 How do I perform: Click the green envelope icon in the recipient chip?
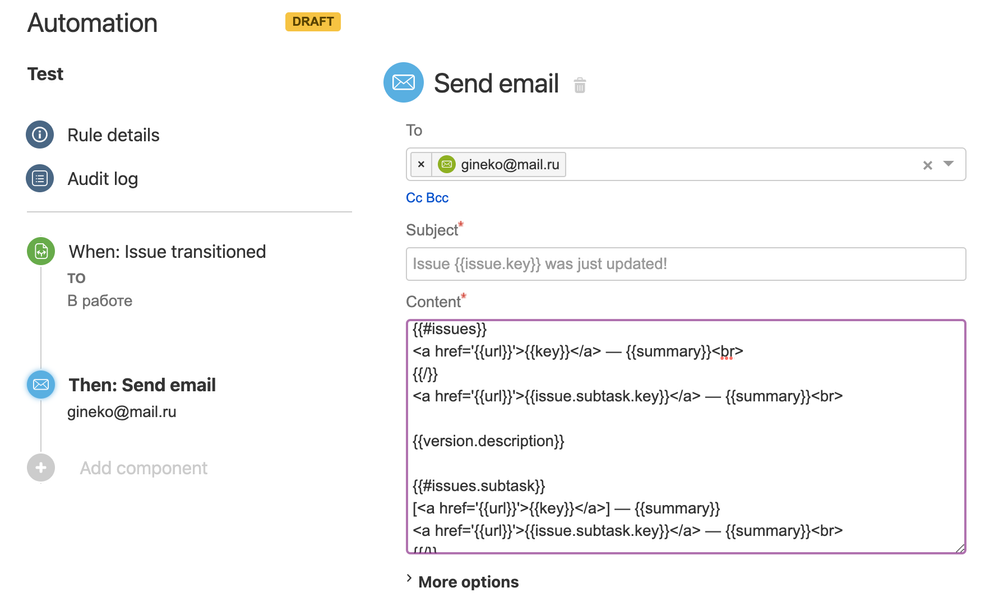pos(447,164)
